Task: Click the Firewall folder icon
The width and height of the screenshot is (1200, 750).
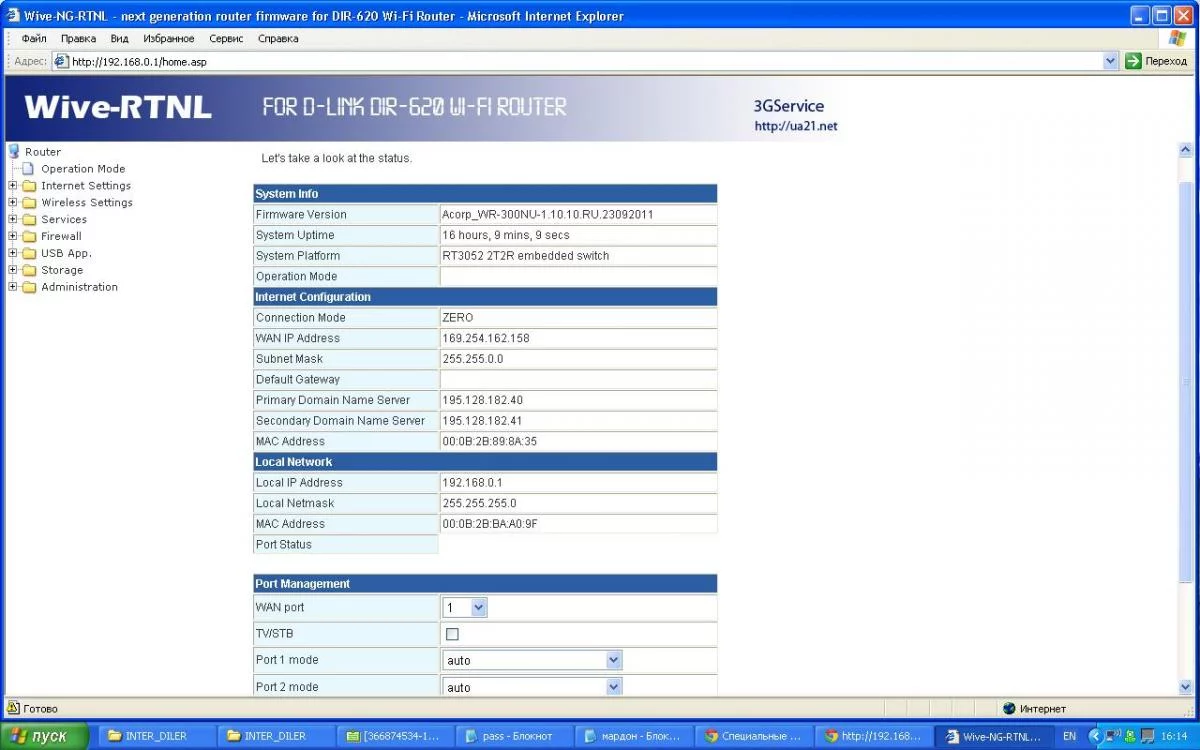Action: (29, 237)
